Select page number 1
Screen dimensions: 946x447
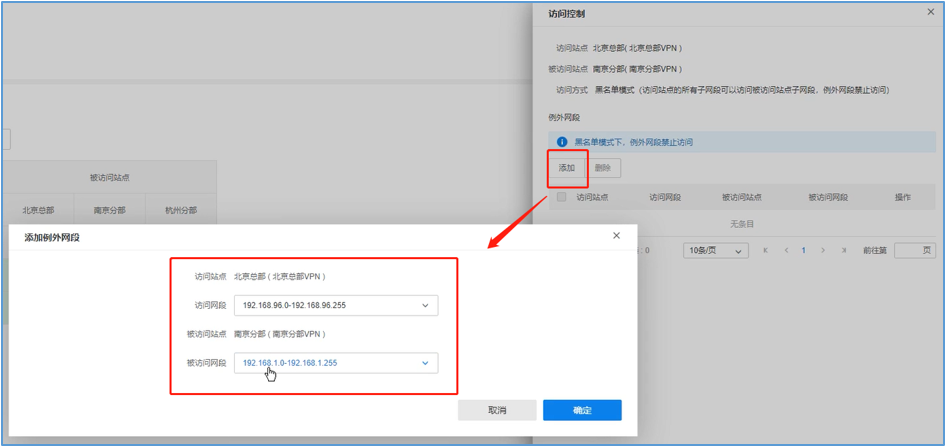tap(804, 250)
